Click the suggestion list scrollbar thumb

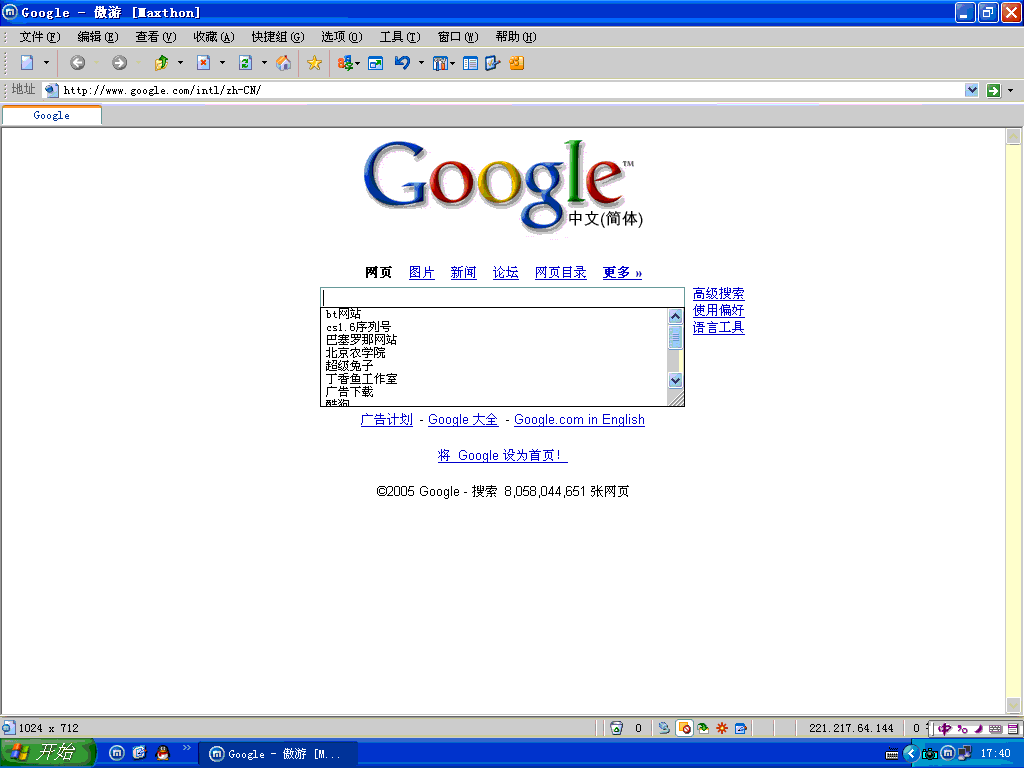(x=675, y=337)
